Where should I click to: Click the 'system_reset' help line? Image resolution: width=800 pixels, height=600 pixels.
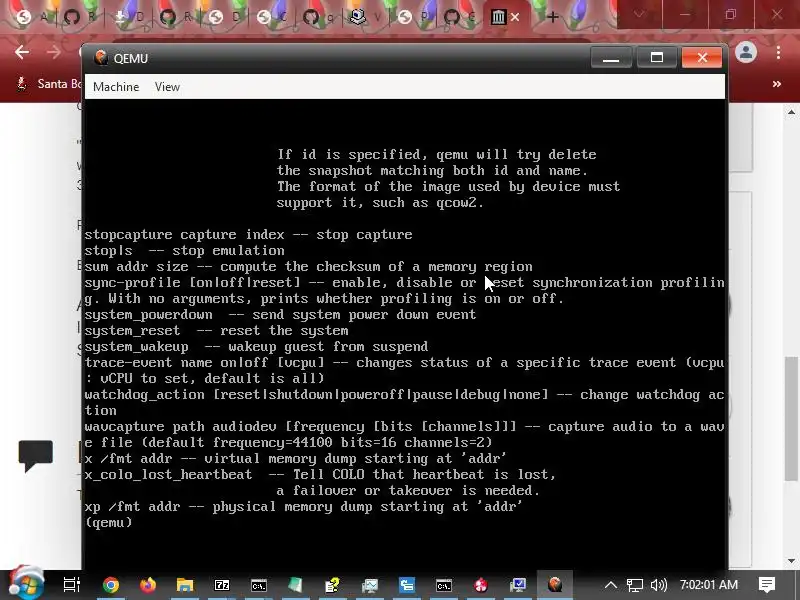click(216, 331)
